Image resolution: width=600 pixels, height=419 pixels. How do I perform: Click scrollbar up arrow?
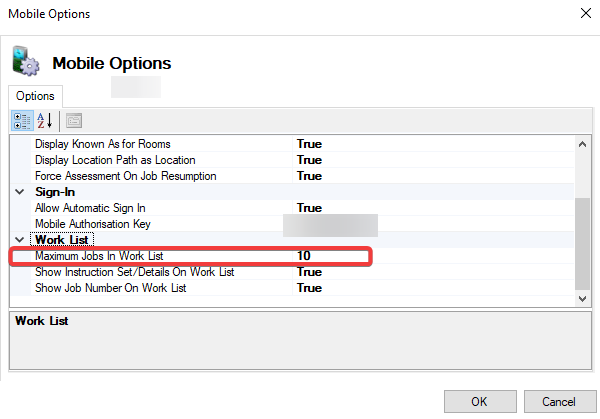[x=583, y=144]
